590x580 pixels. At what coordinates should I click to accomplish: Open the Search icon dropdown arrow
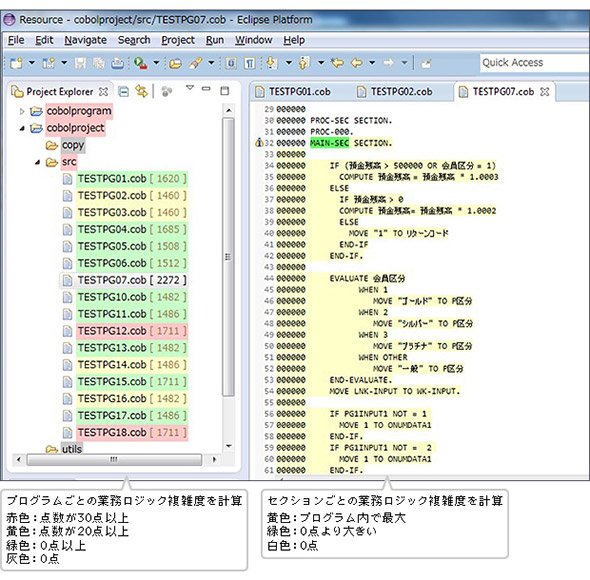211,62
